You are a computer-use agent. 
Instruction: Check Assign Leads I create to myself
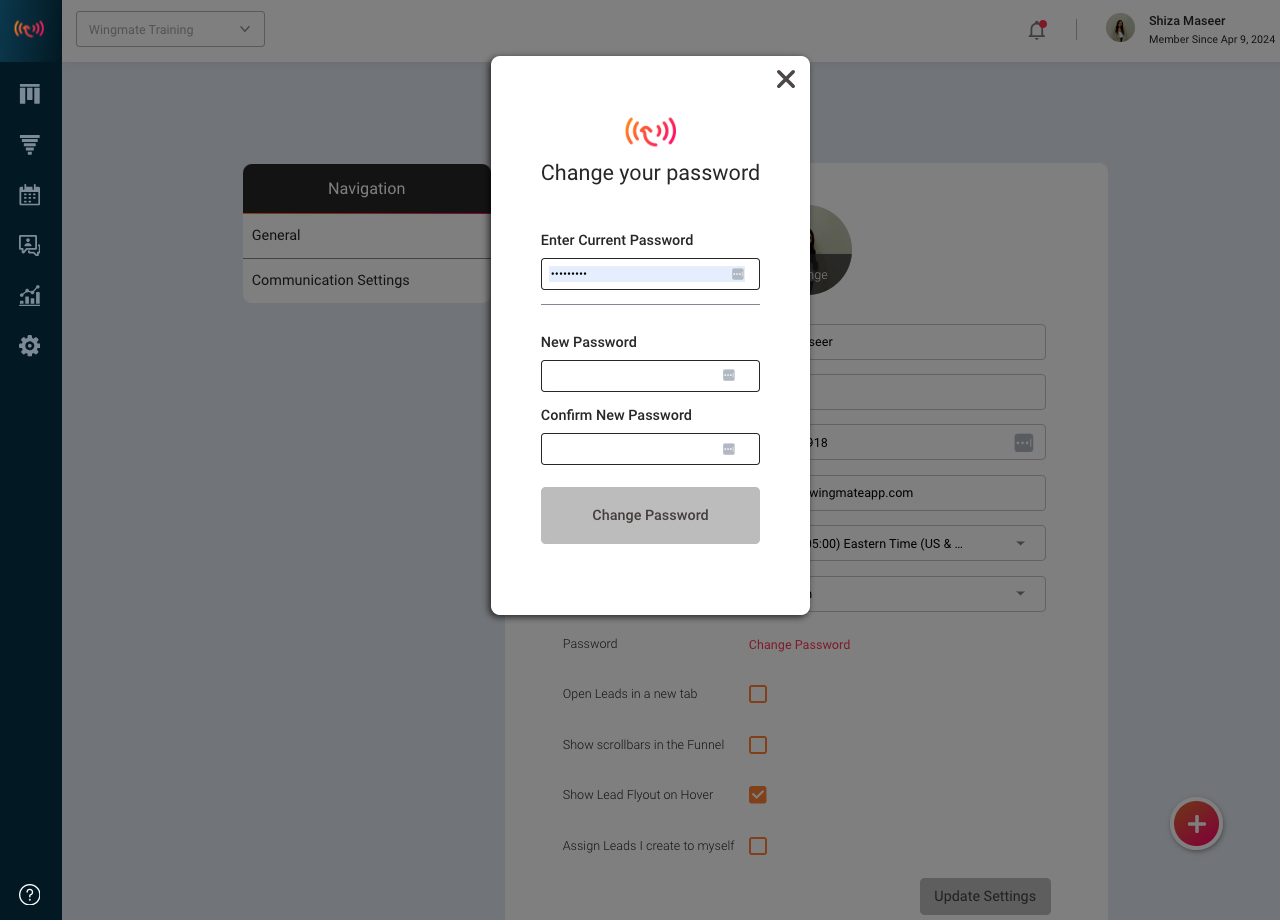[x=758, y=846]
